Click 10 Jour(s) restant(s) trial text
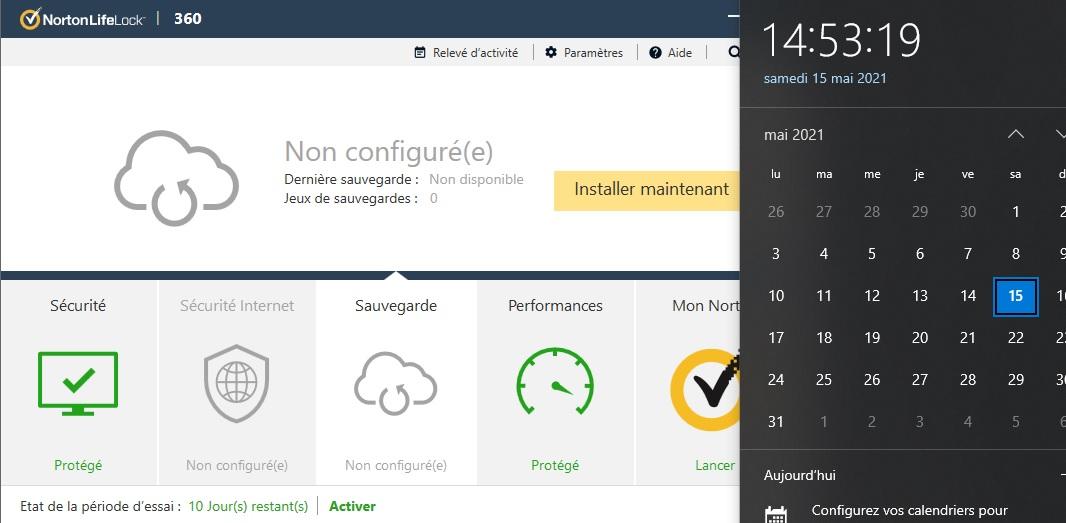This screenshot has width=1066, height=523. [248, 506]
